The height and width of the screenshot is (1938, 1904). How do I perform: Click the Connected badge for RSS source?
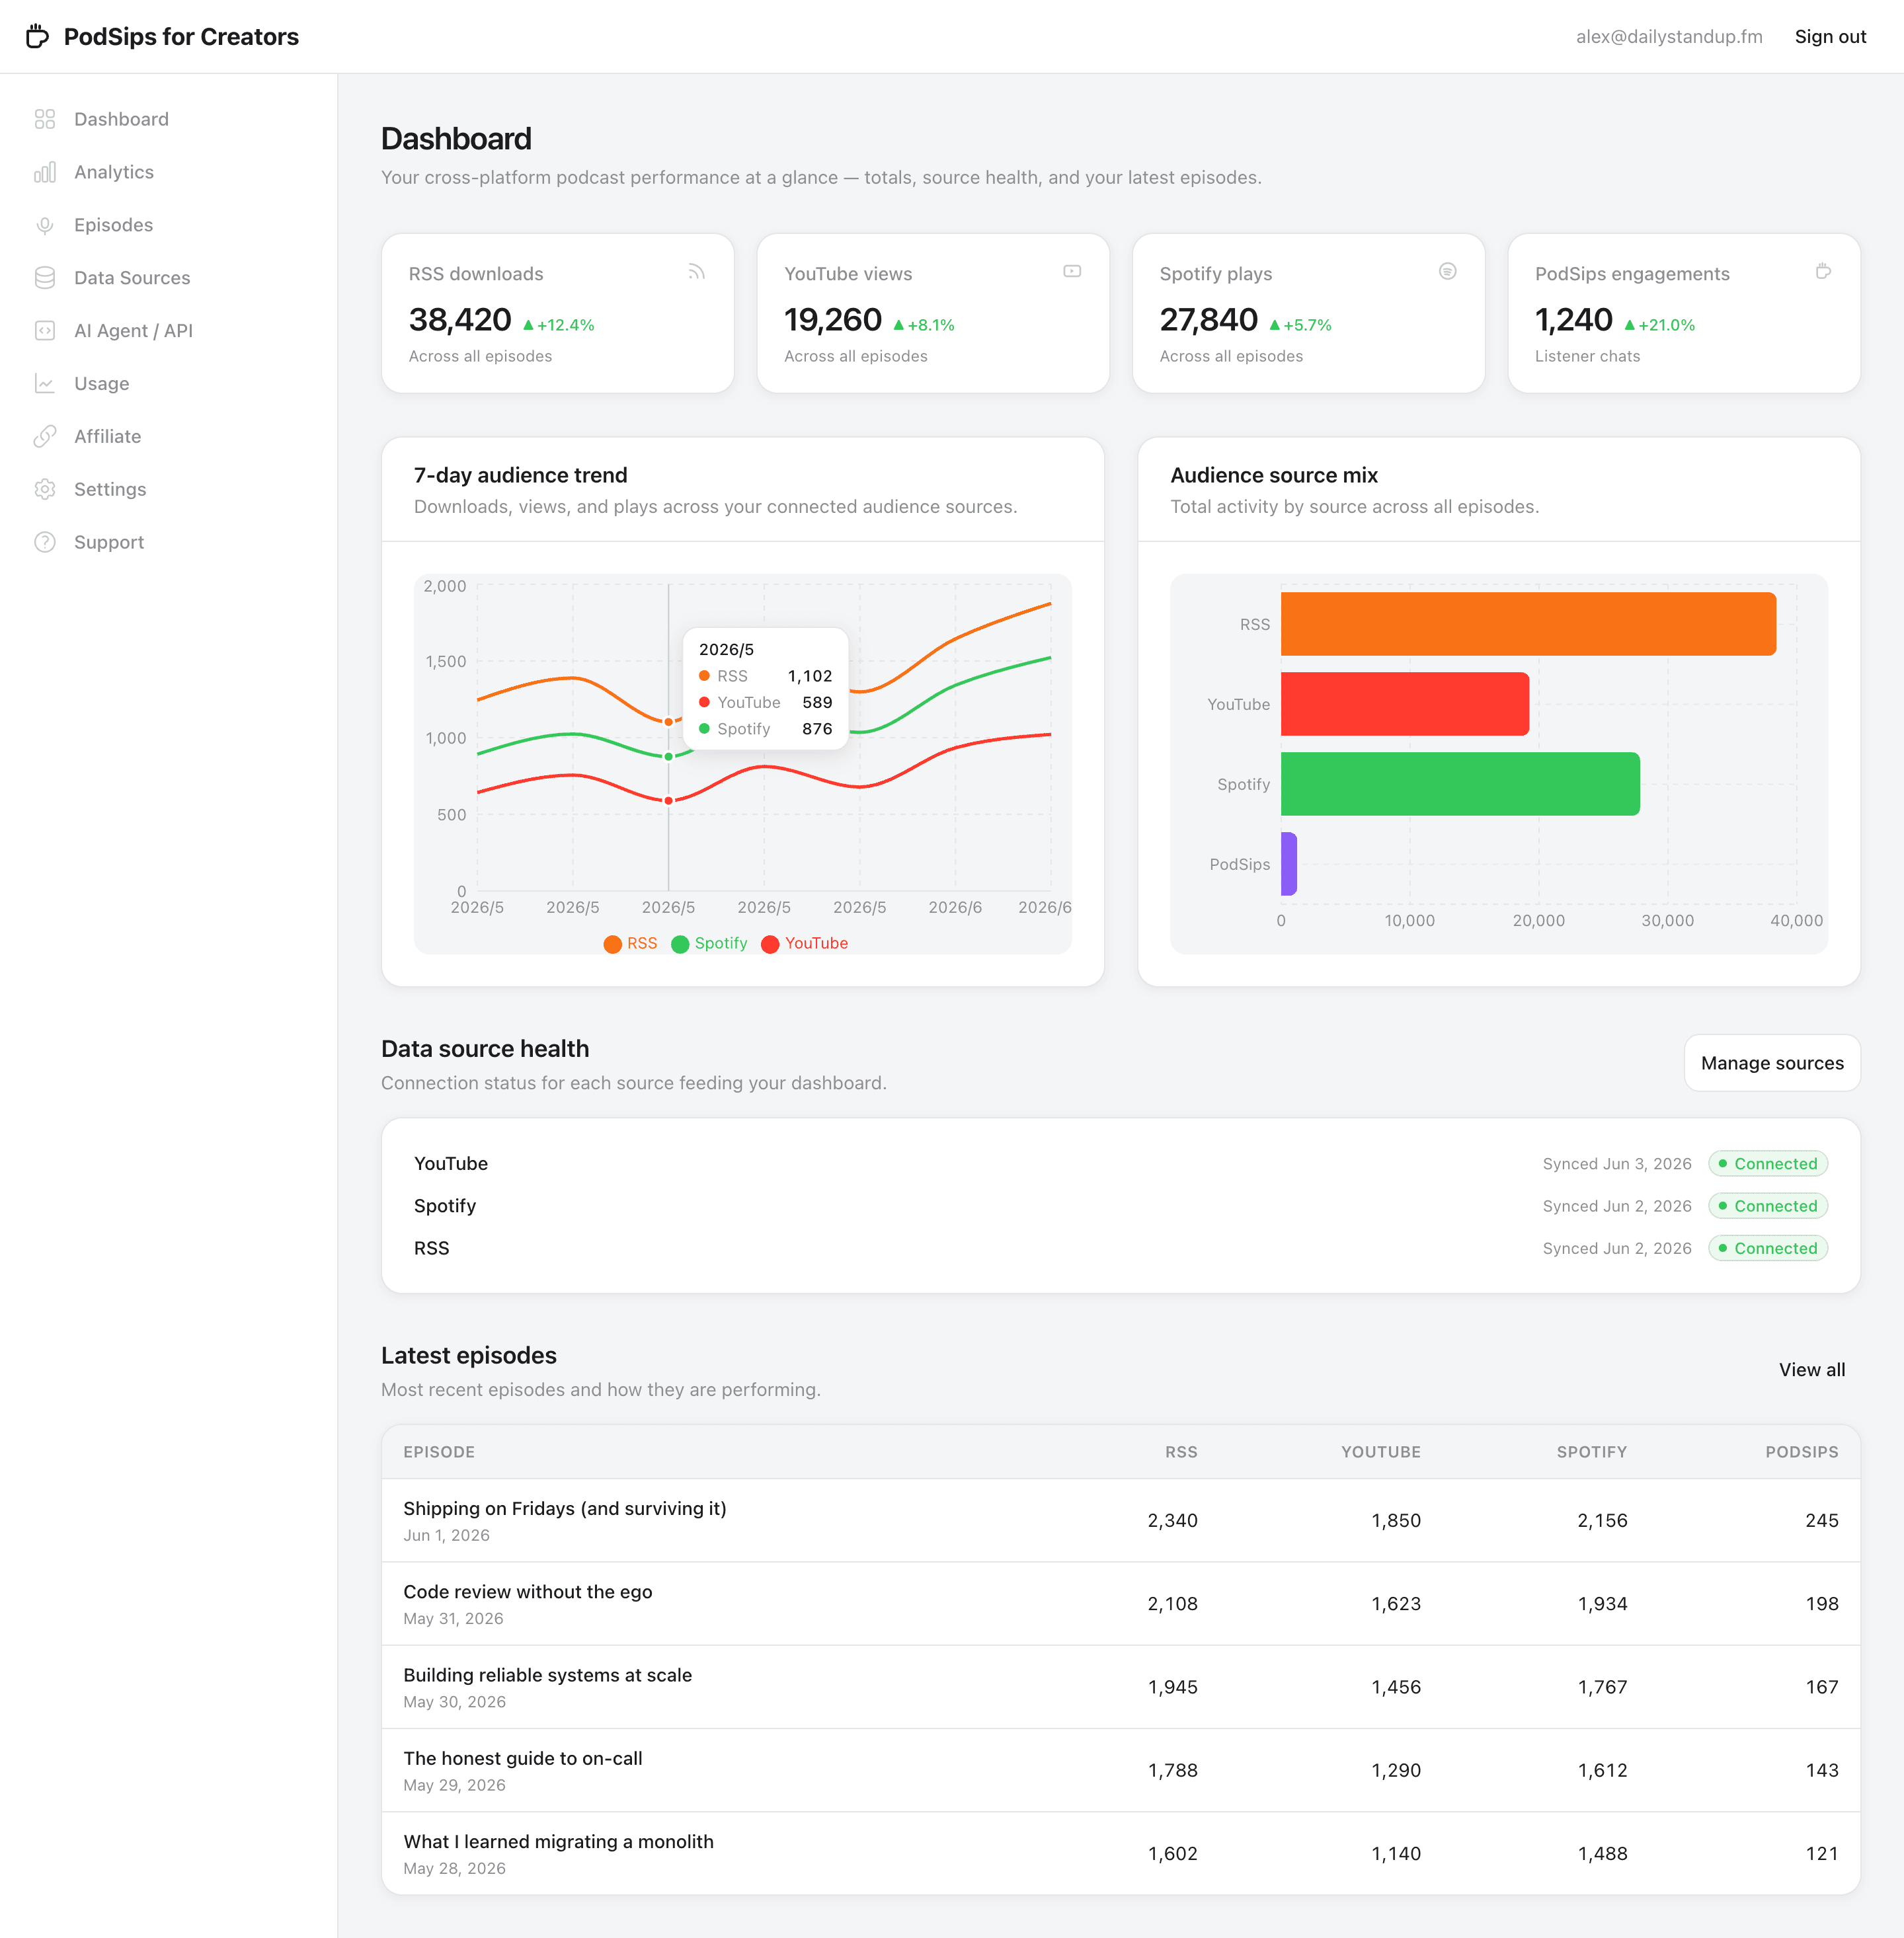coord(1767,1248)
